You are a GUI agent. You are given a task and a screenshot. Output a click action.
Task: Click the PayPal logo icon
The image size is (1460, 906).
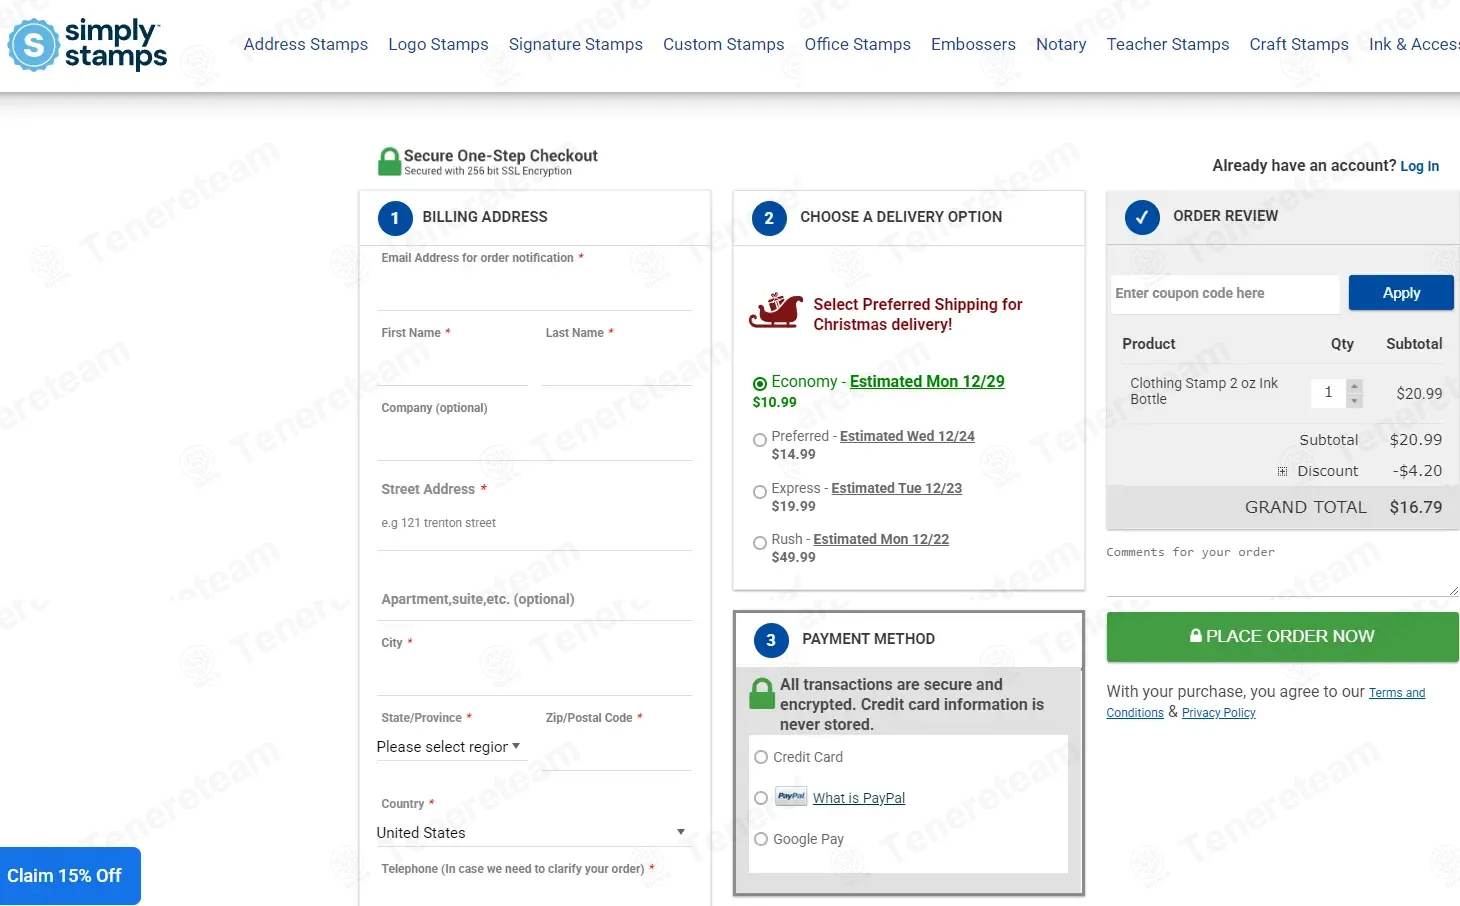tap(791, 797)
